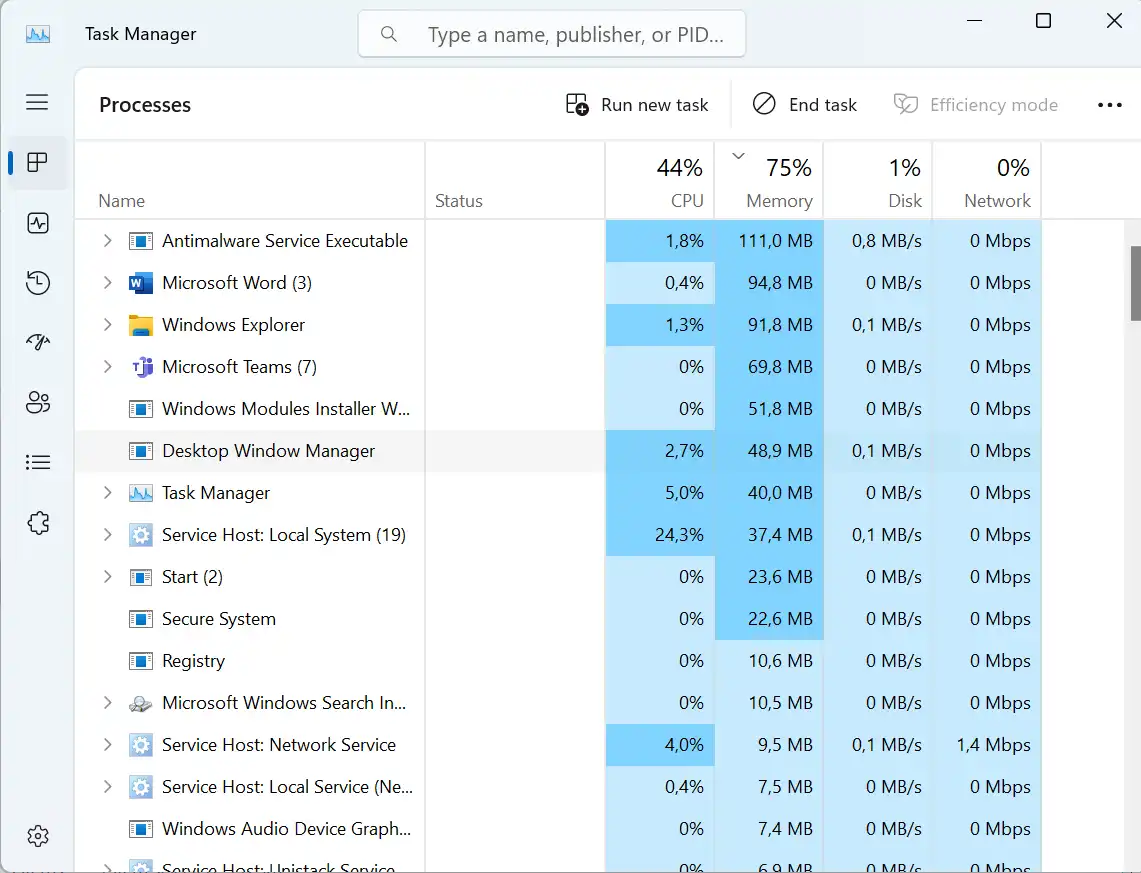The image size is (1141, 873).
Task: Open the three-dot more options menu
Action: click(x=1110, y=105)
